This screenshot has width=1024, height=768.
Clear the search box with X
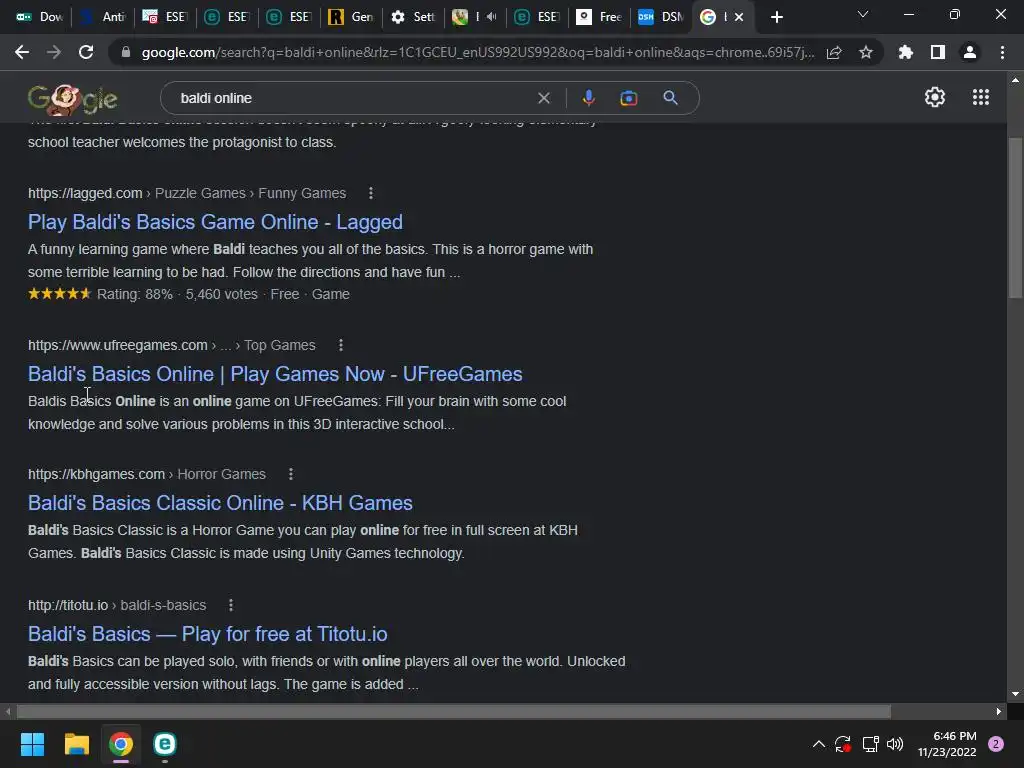[x=543, y=98]
